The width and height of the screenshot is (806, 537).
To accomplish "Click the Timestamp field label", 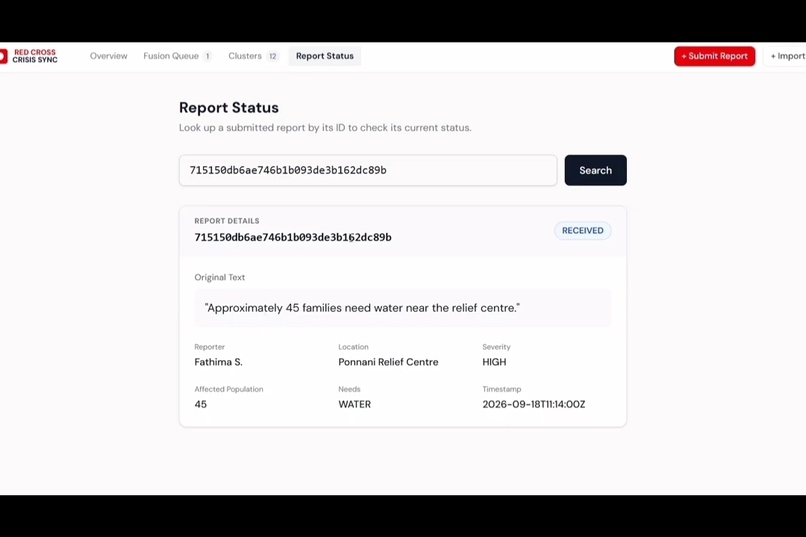I will pos(502,389).
